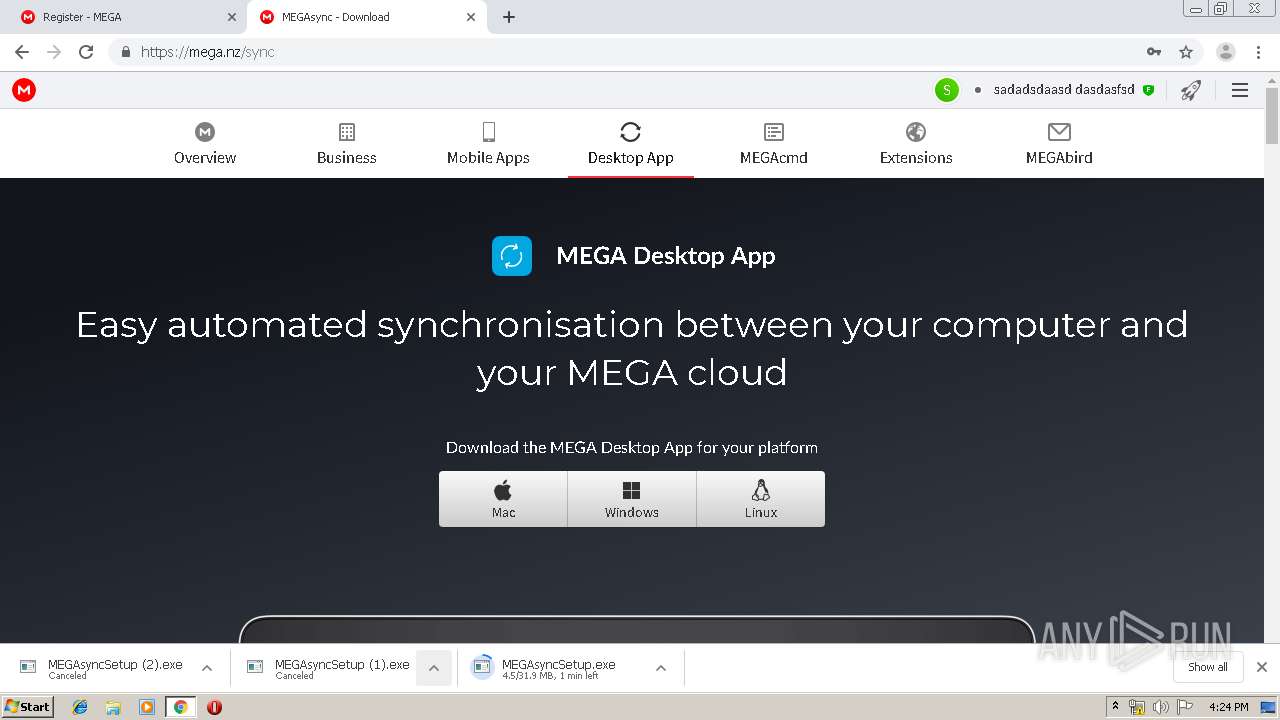
Task: Close the MEGAsync - Download tab
Action: tap(471, 17)
